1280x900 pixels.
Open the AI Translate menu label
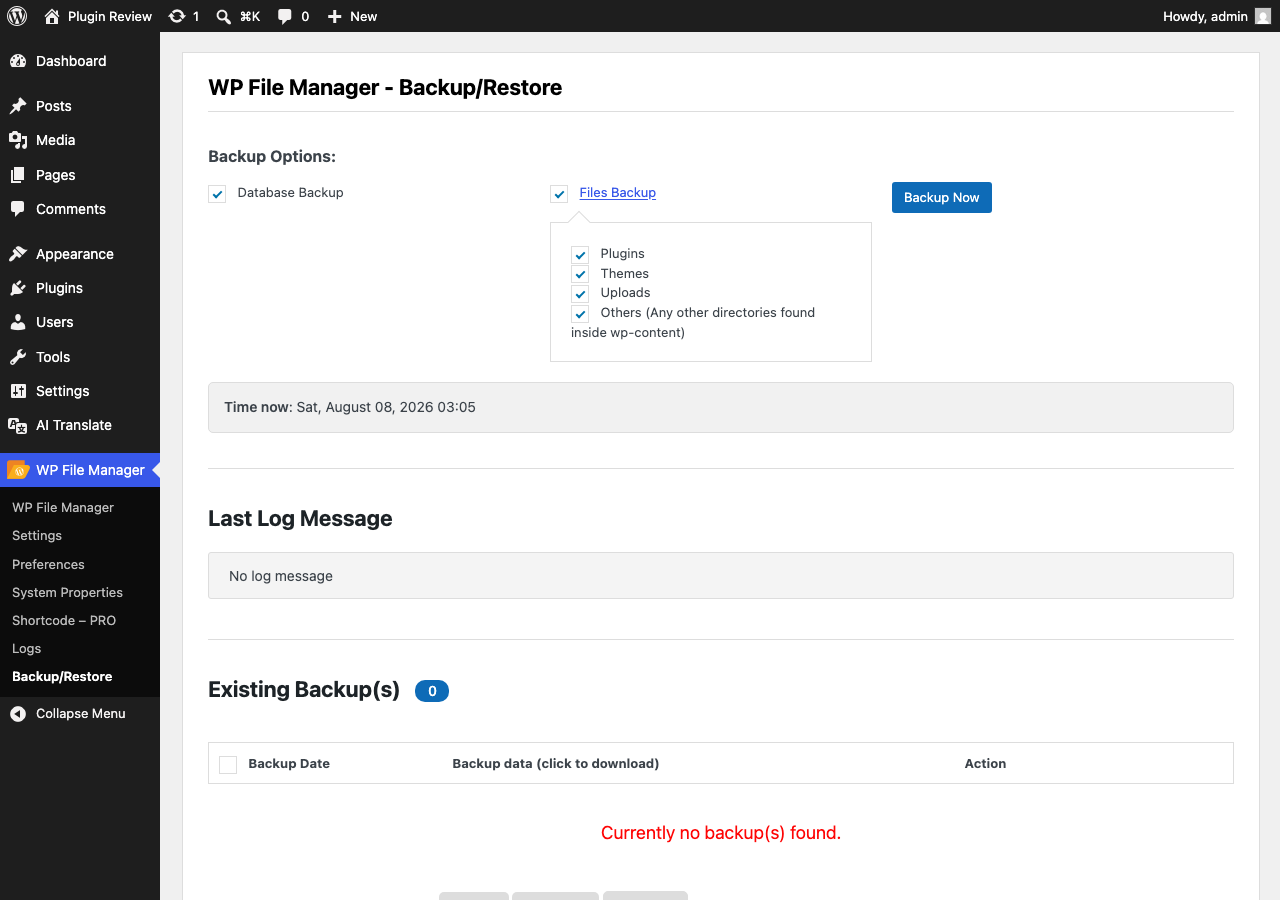(x=74, y=425)
